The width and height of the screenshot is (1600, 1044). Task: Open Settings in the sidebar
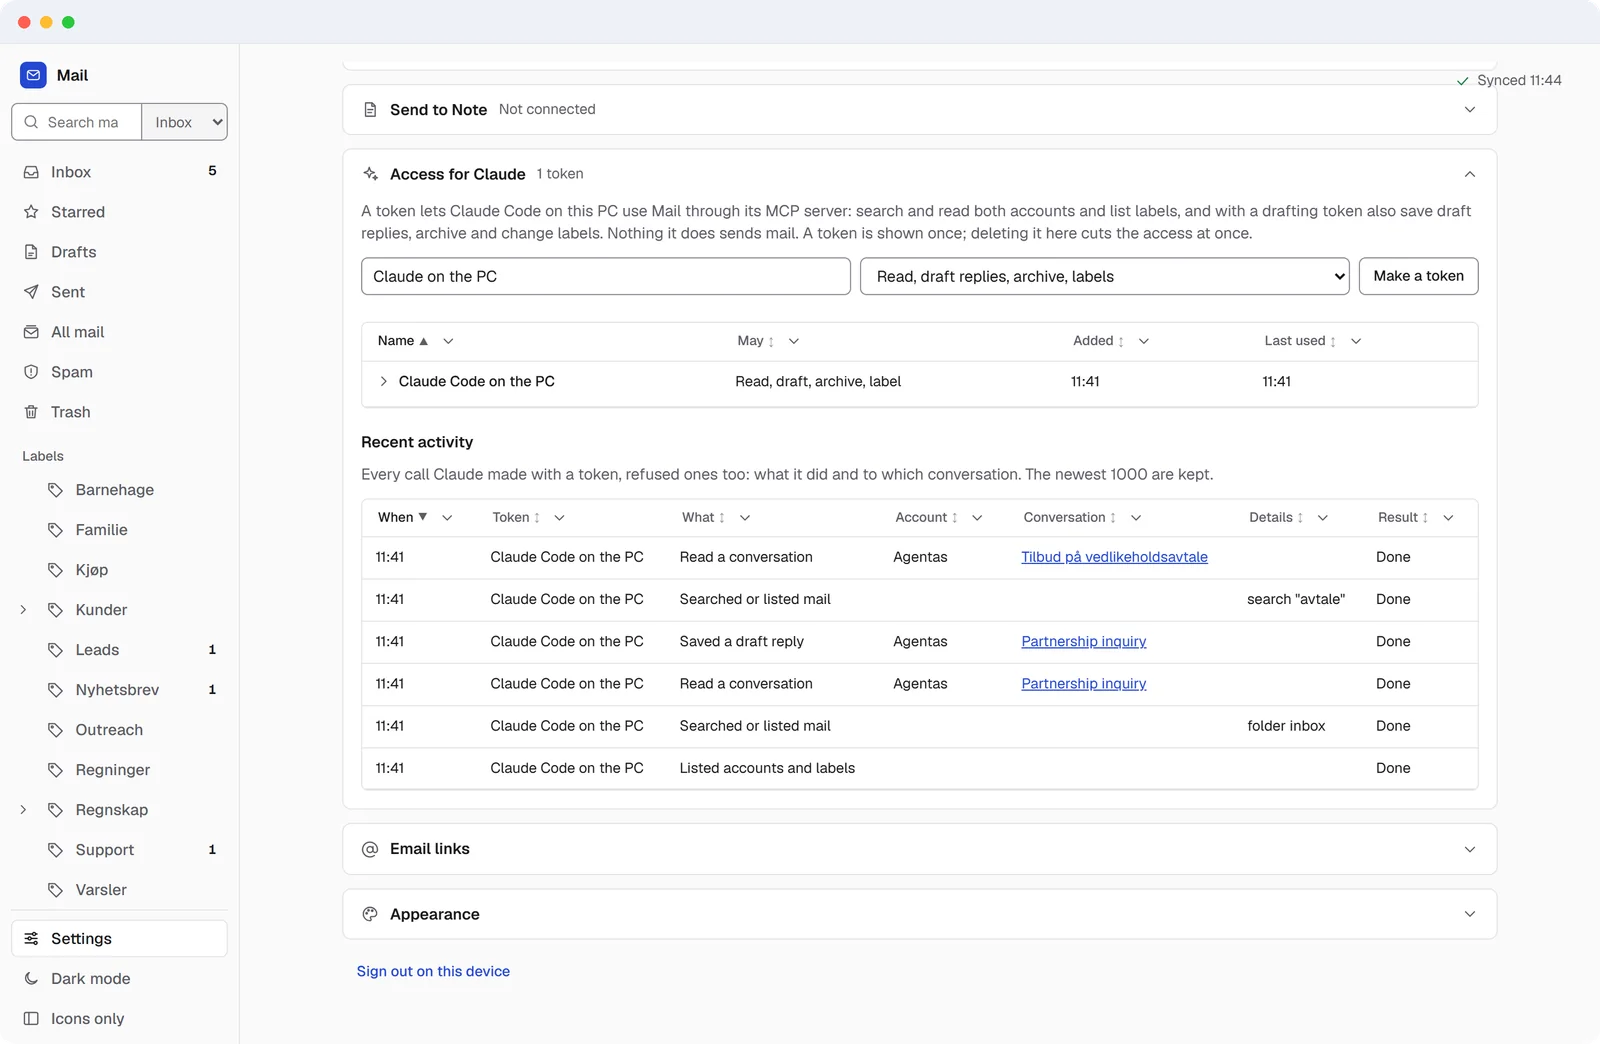click(119, 939)
